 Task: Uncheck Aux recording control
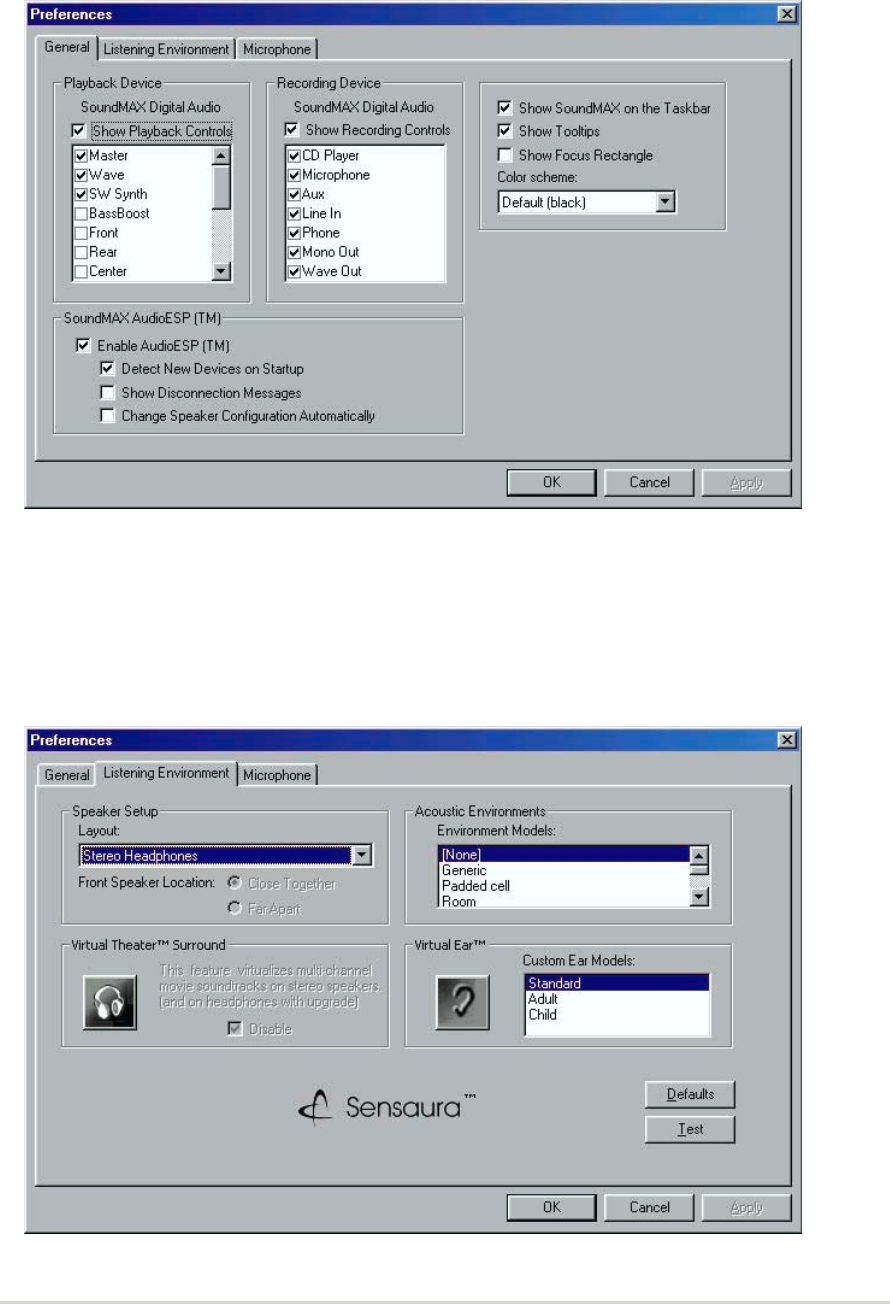pyautogui.click(x=293, y=194)
